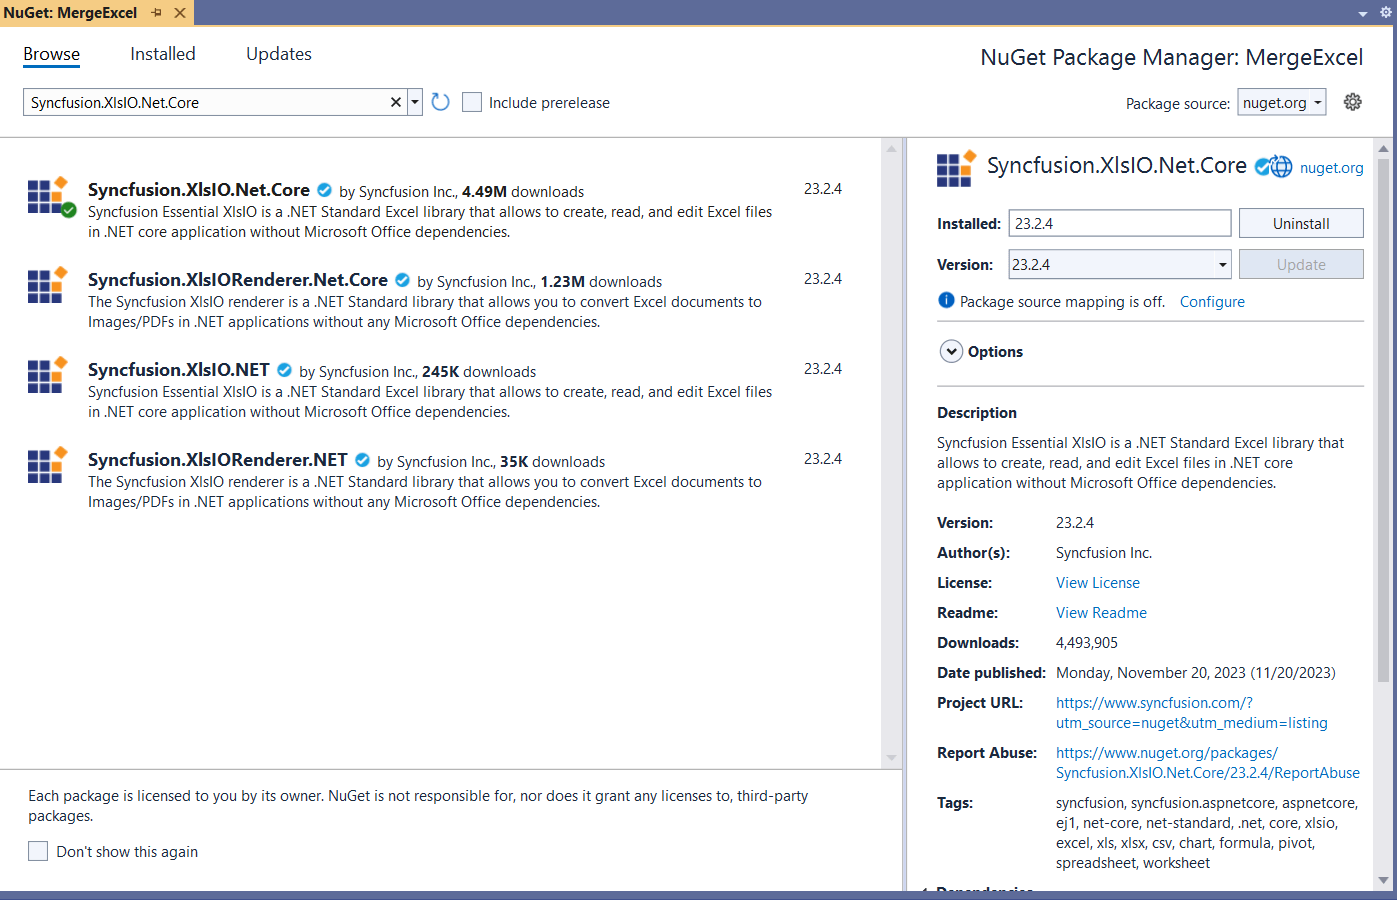Click the Syncfusion.XlsIORenderer.Net.Core package icon
Image resolution: width=1397 pixels, height=900 pixels.
(x=47, y=286)
